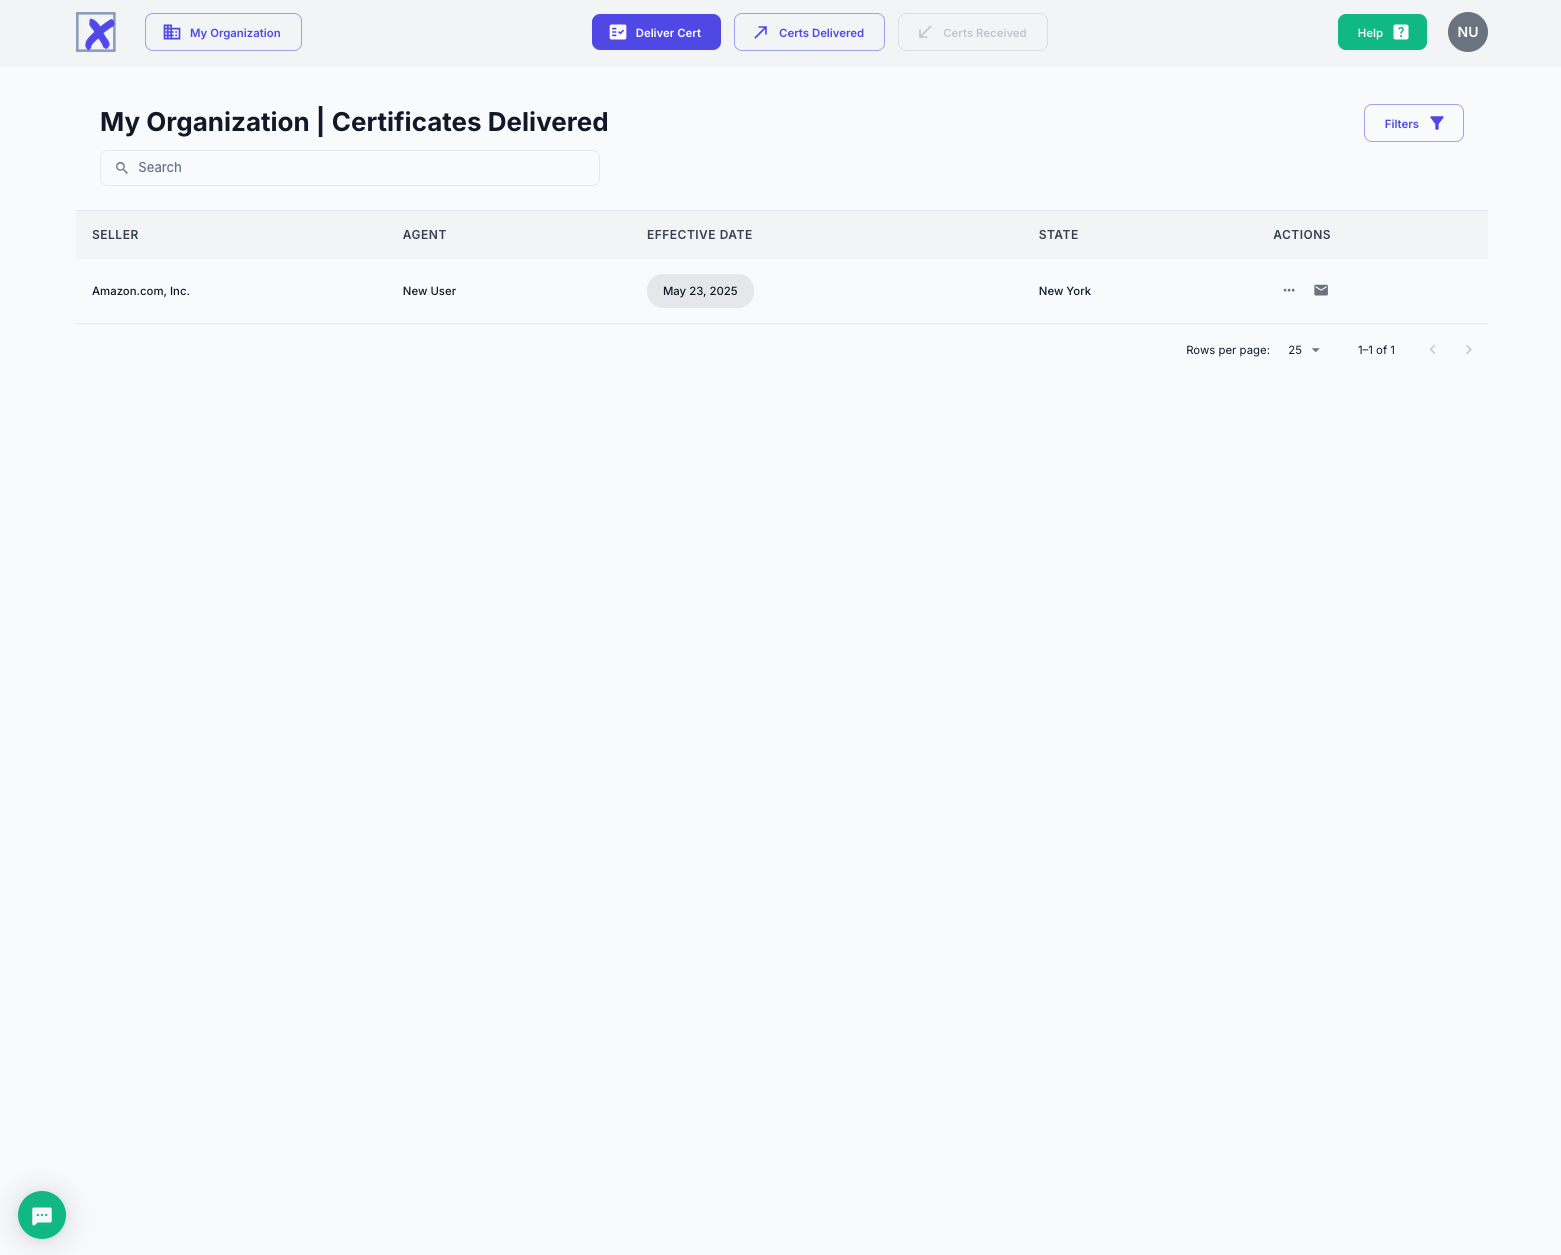The width and height of the screenshot is (1561, 1255).
Task: Click the Deliver Cert button
Action: (x=656, y=32)
